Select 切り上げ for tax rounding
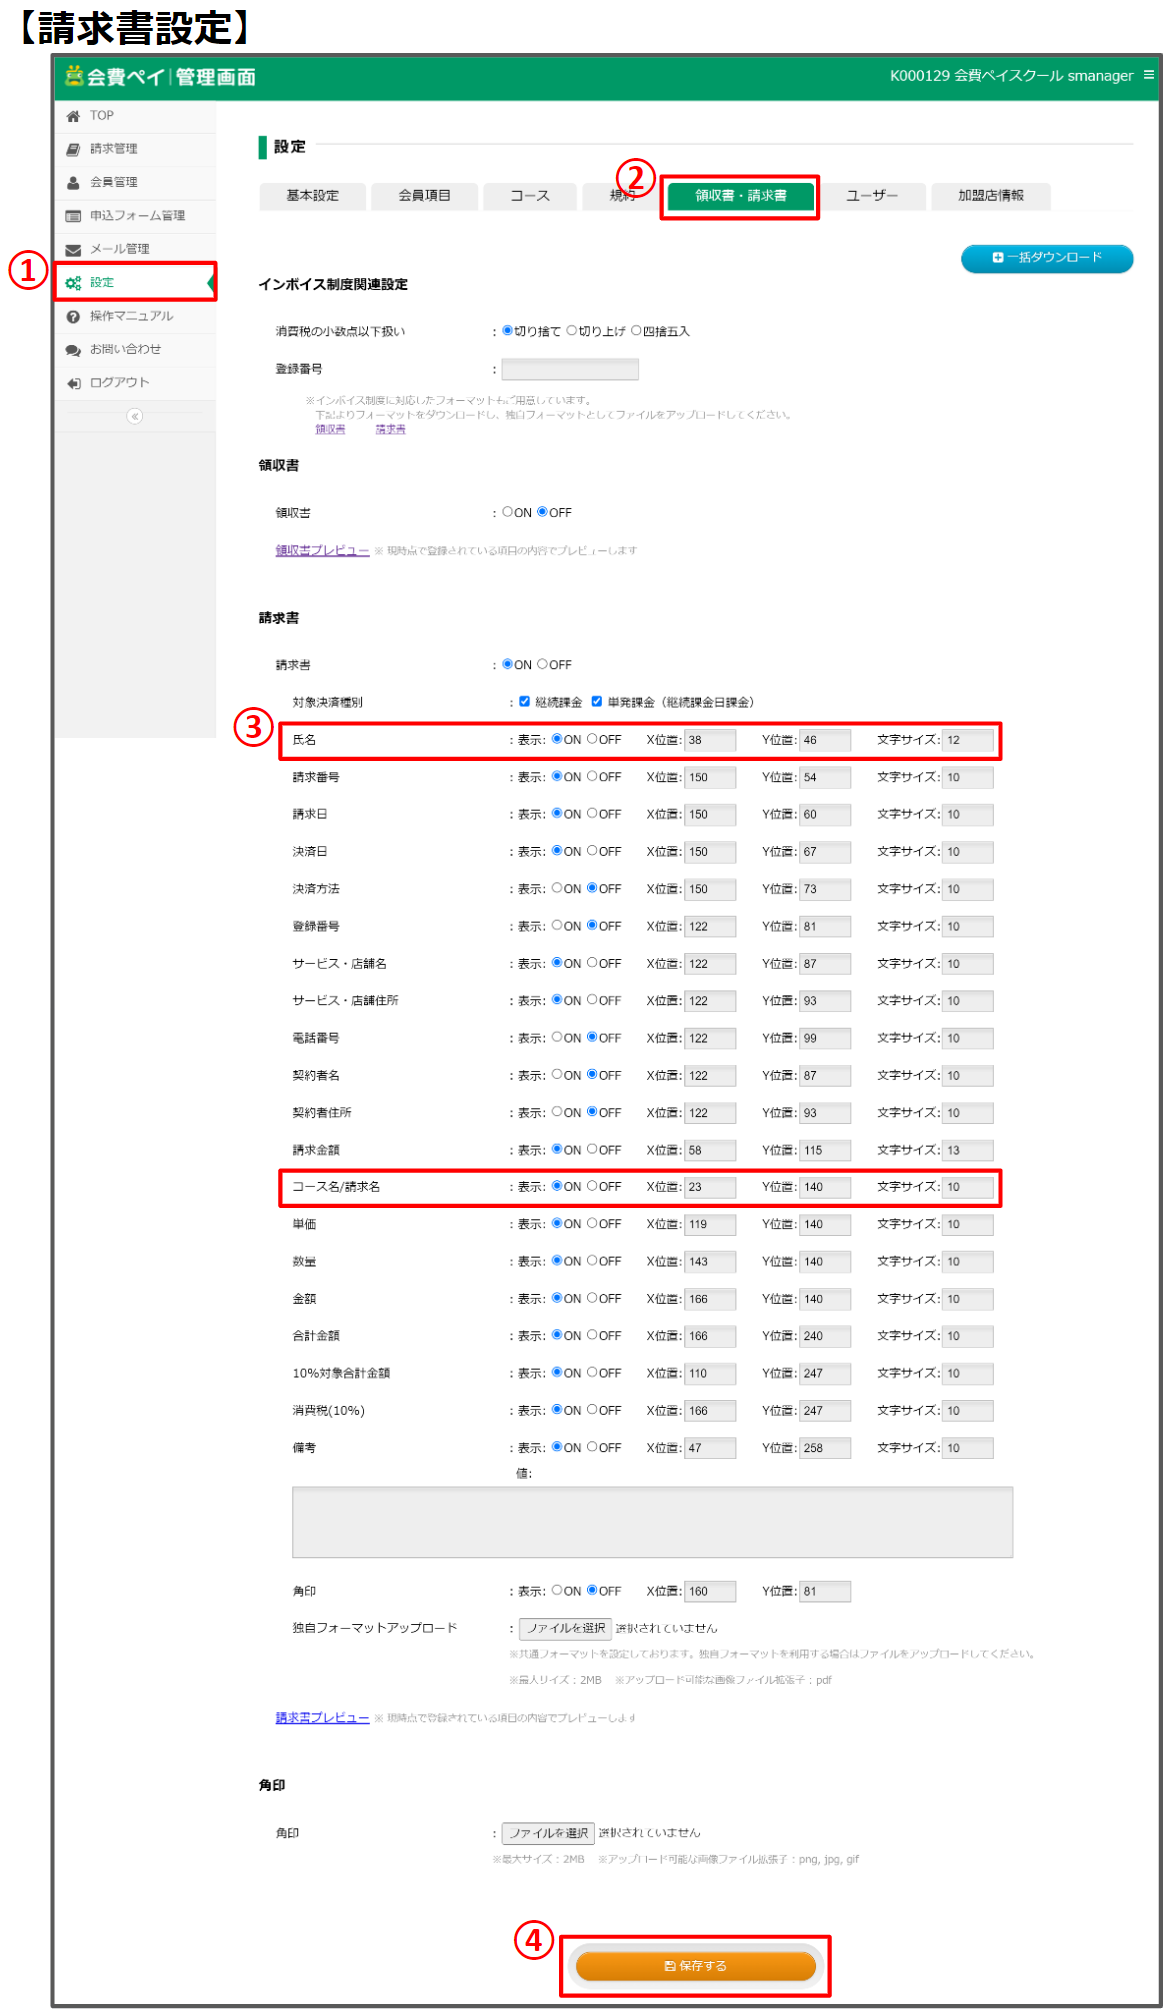 [x=572, y=331]
